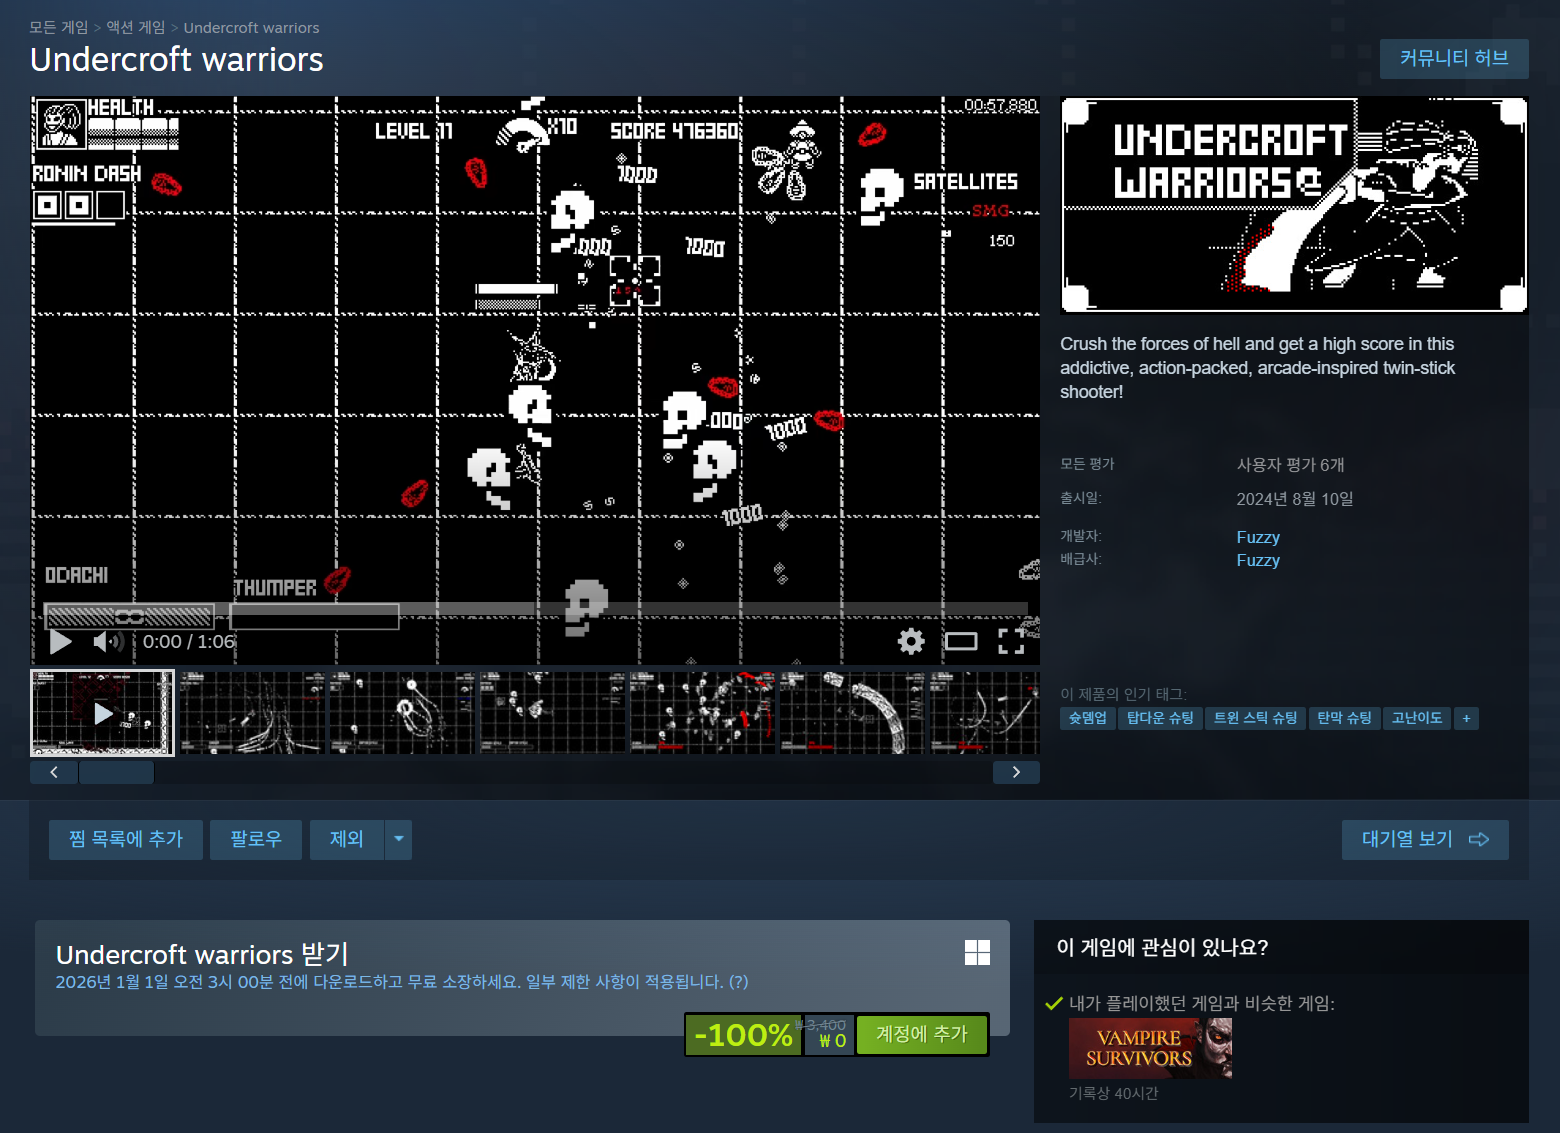Open developer Fuzzy link
1560x1133 pixels.
1258,537
